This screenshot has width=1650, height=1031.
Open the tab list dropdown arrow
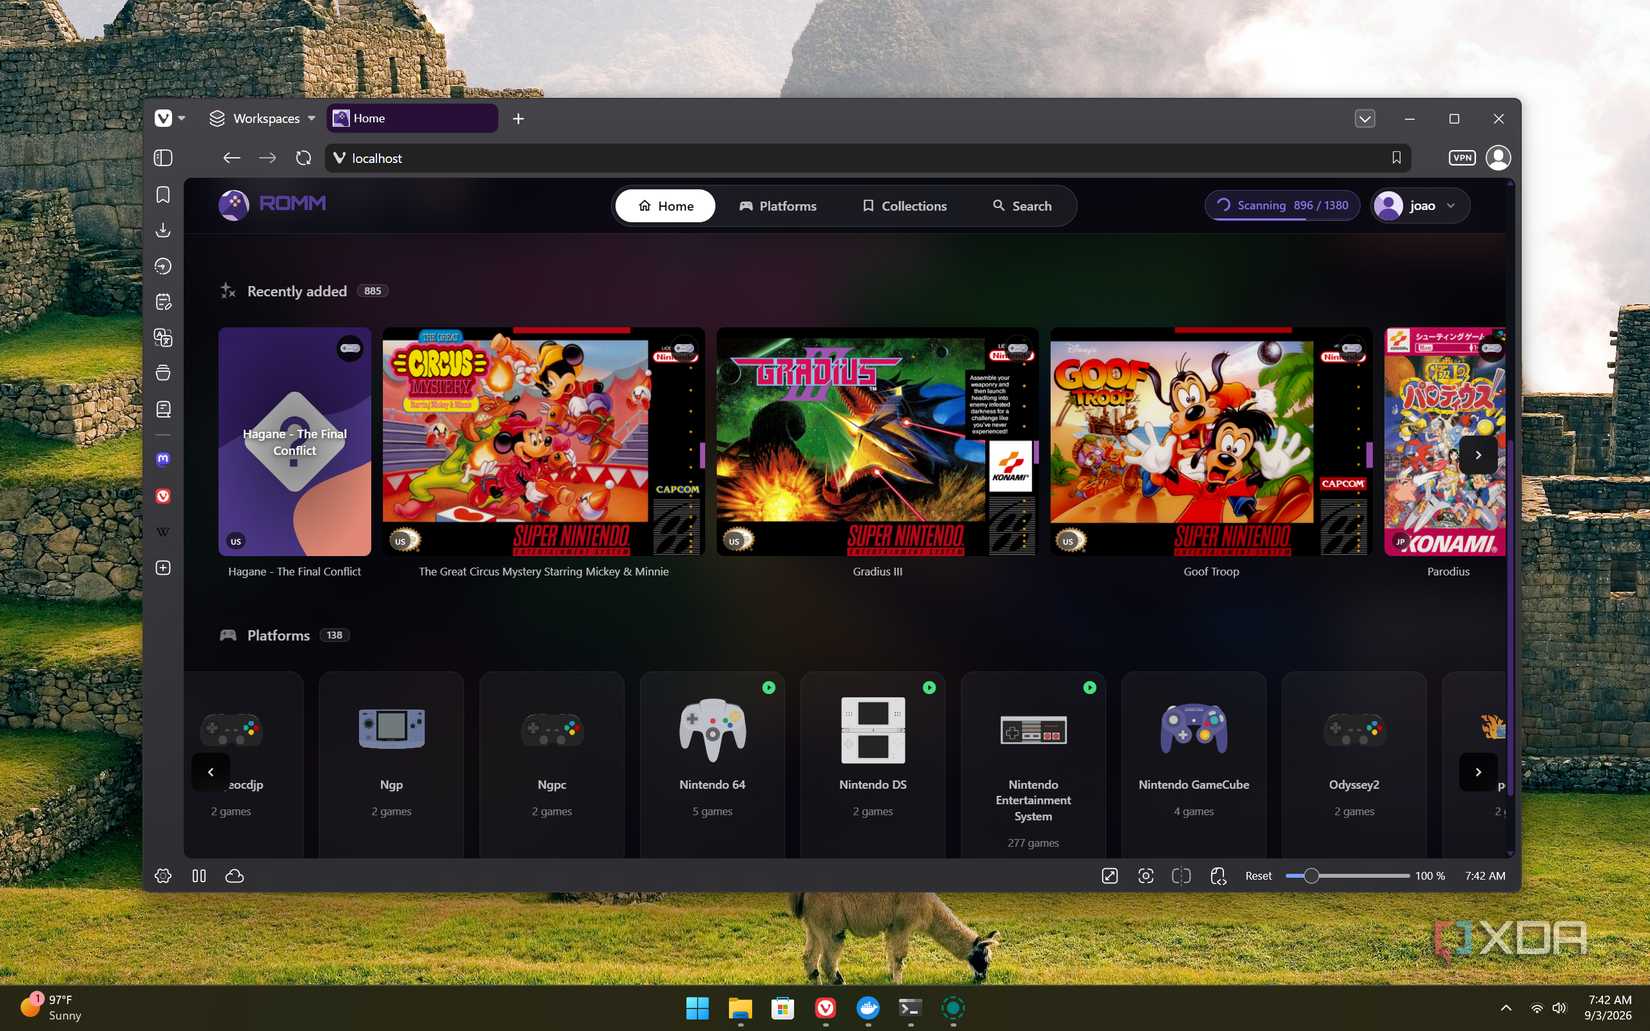point(1365,118)
